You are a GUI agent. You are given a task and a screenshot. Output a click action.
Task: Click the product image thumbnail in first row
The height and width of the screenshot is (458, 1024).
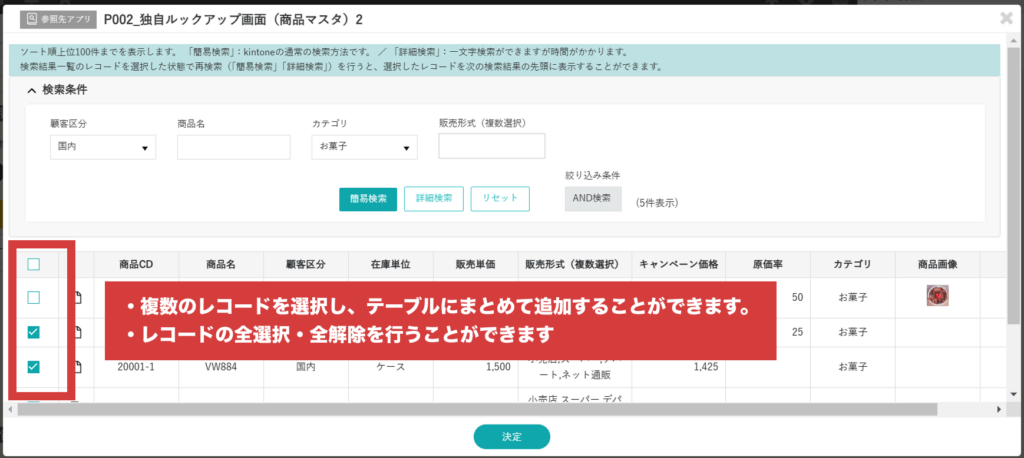click(x=937, y=296)
